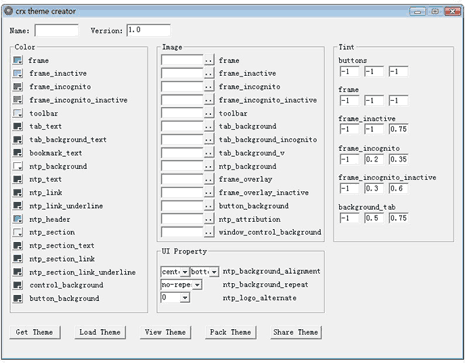Select the tab_text color icon
Screen dimensions: 465x363
(x=18, y=126)
